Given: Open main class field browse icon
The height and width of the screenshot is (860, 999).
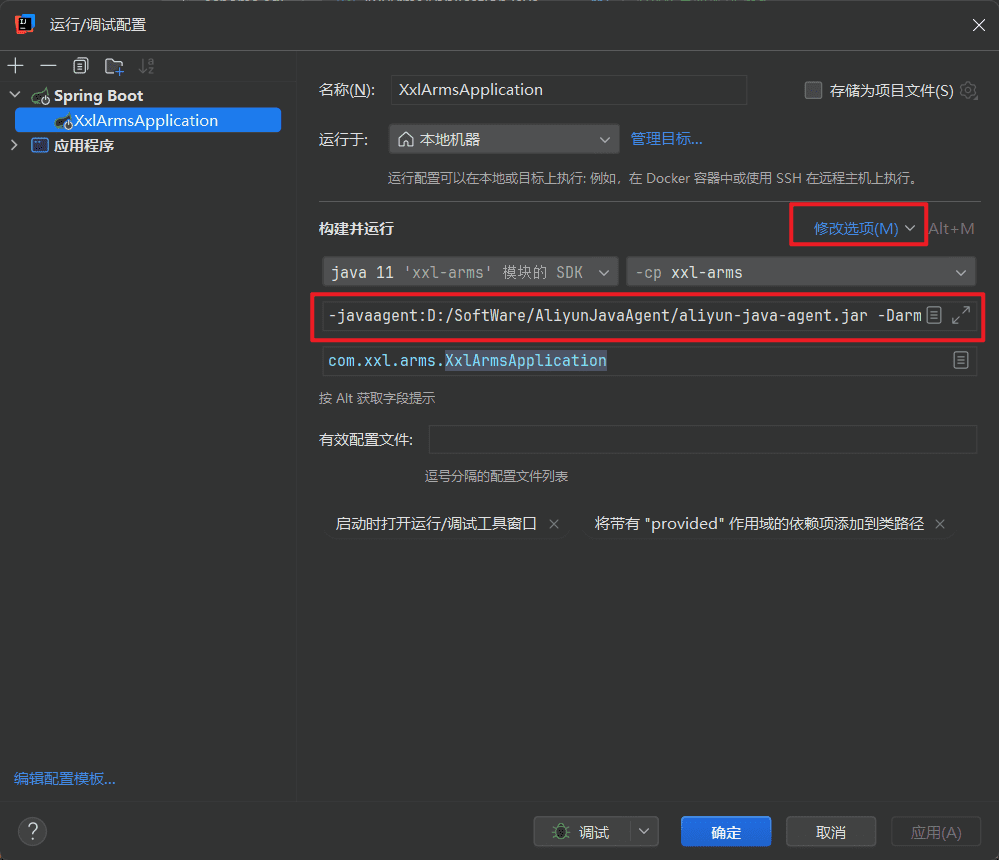Looking at the screenshot, I should click(x=961, y=360).
